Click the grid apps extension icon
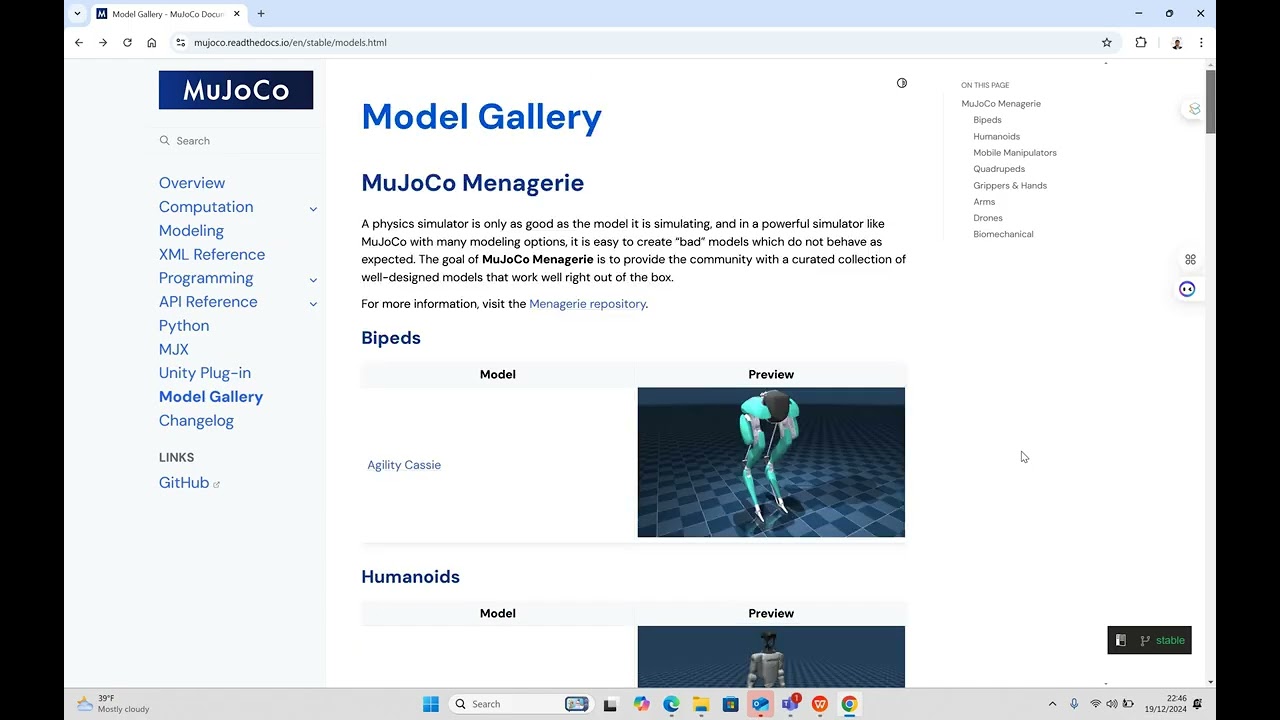1280x720 pixels. point(1190,260)
